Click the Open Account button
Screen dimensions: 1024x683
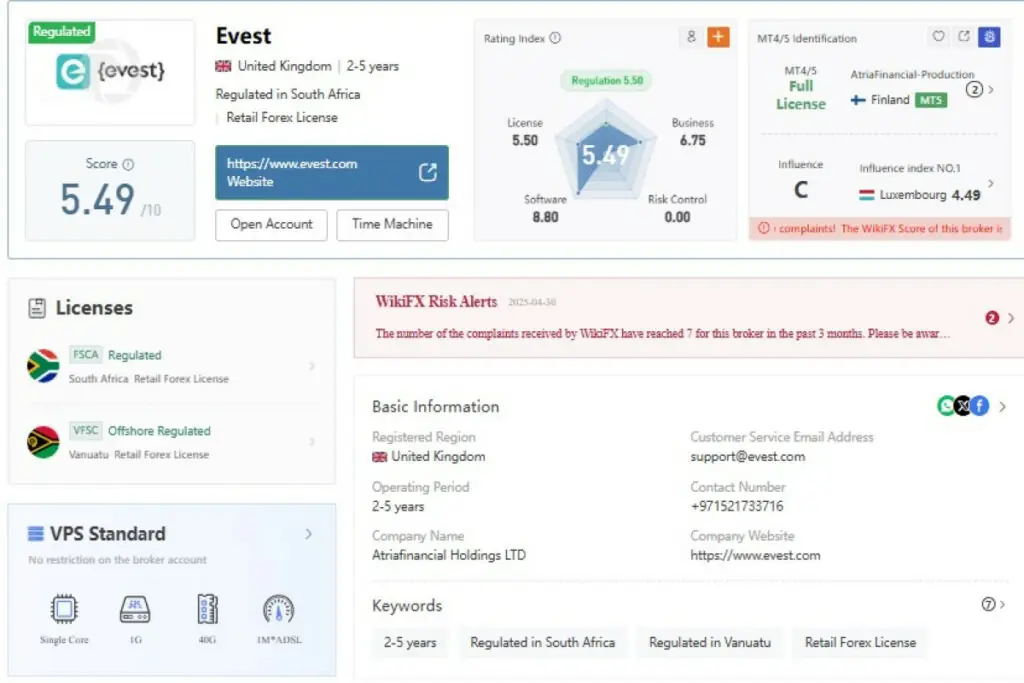point(271,224)
